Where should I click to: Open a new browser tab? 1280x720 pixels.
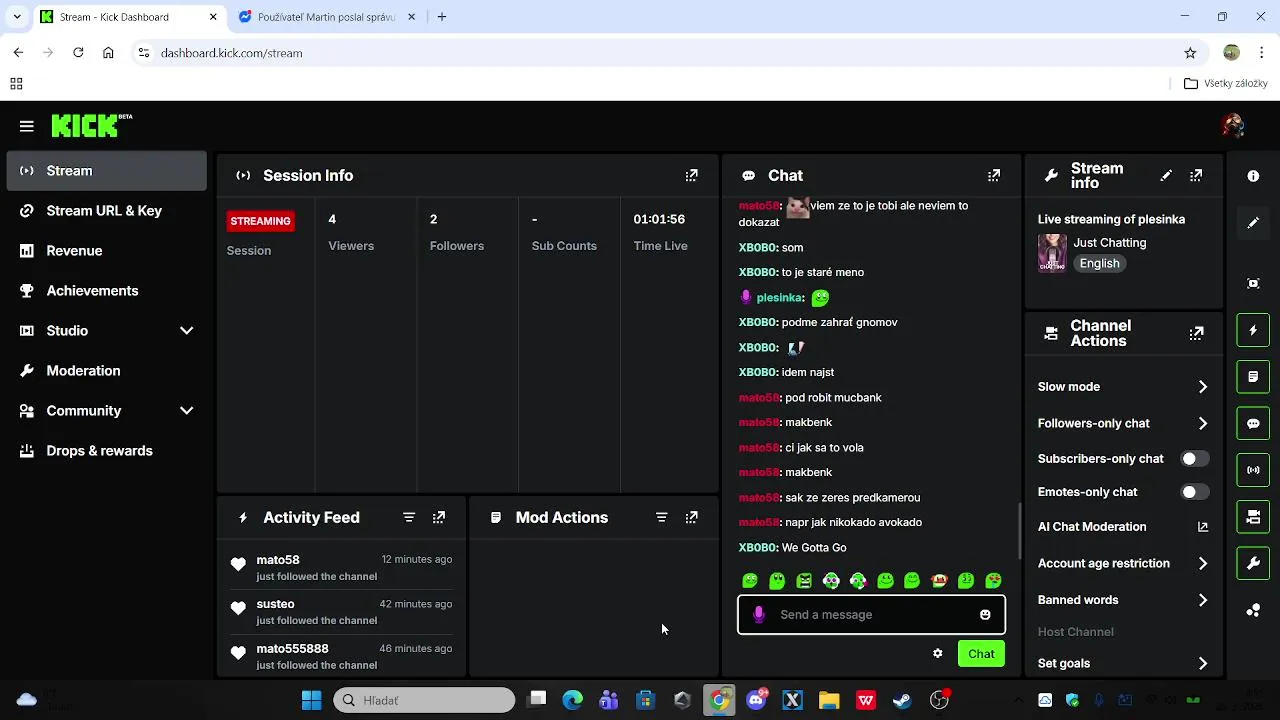(x=442, y=17)
